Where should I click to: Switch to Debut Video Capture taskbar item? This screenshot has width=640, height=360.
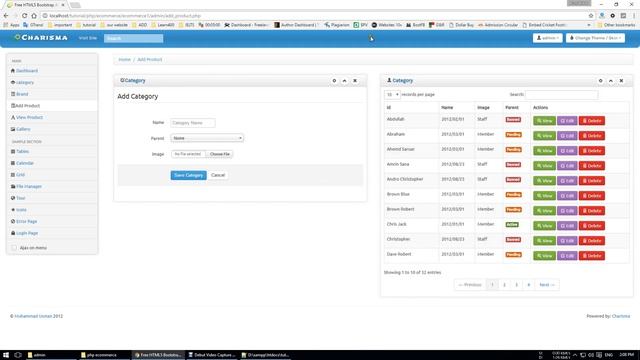pyautogui.click(x=212, y=355)
